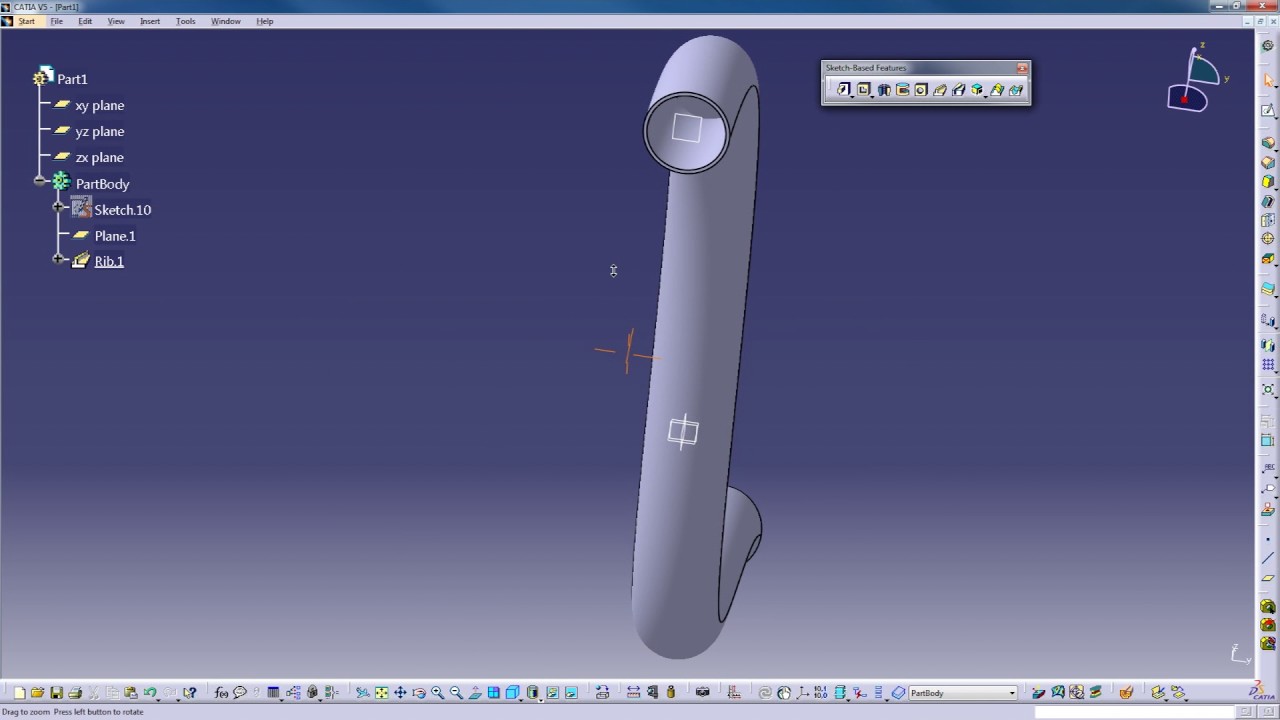The width and height of the screenshot is (1280, 720).
Task: Select the zx plane in tree
Action: (100, 157)
